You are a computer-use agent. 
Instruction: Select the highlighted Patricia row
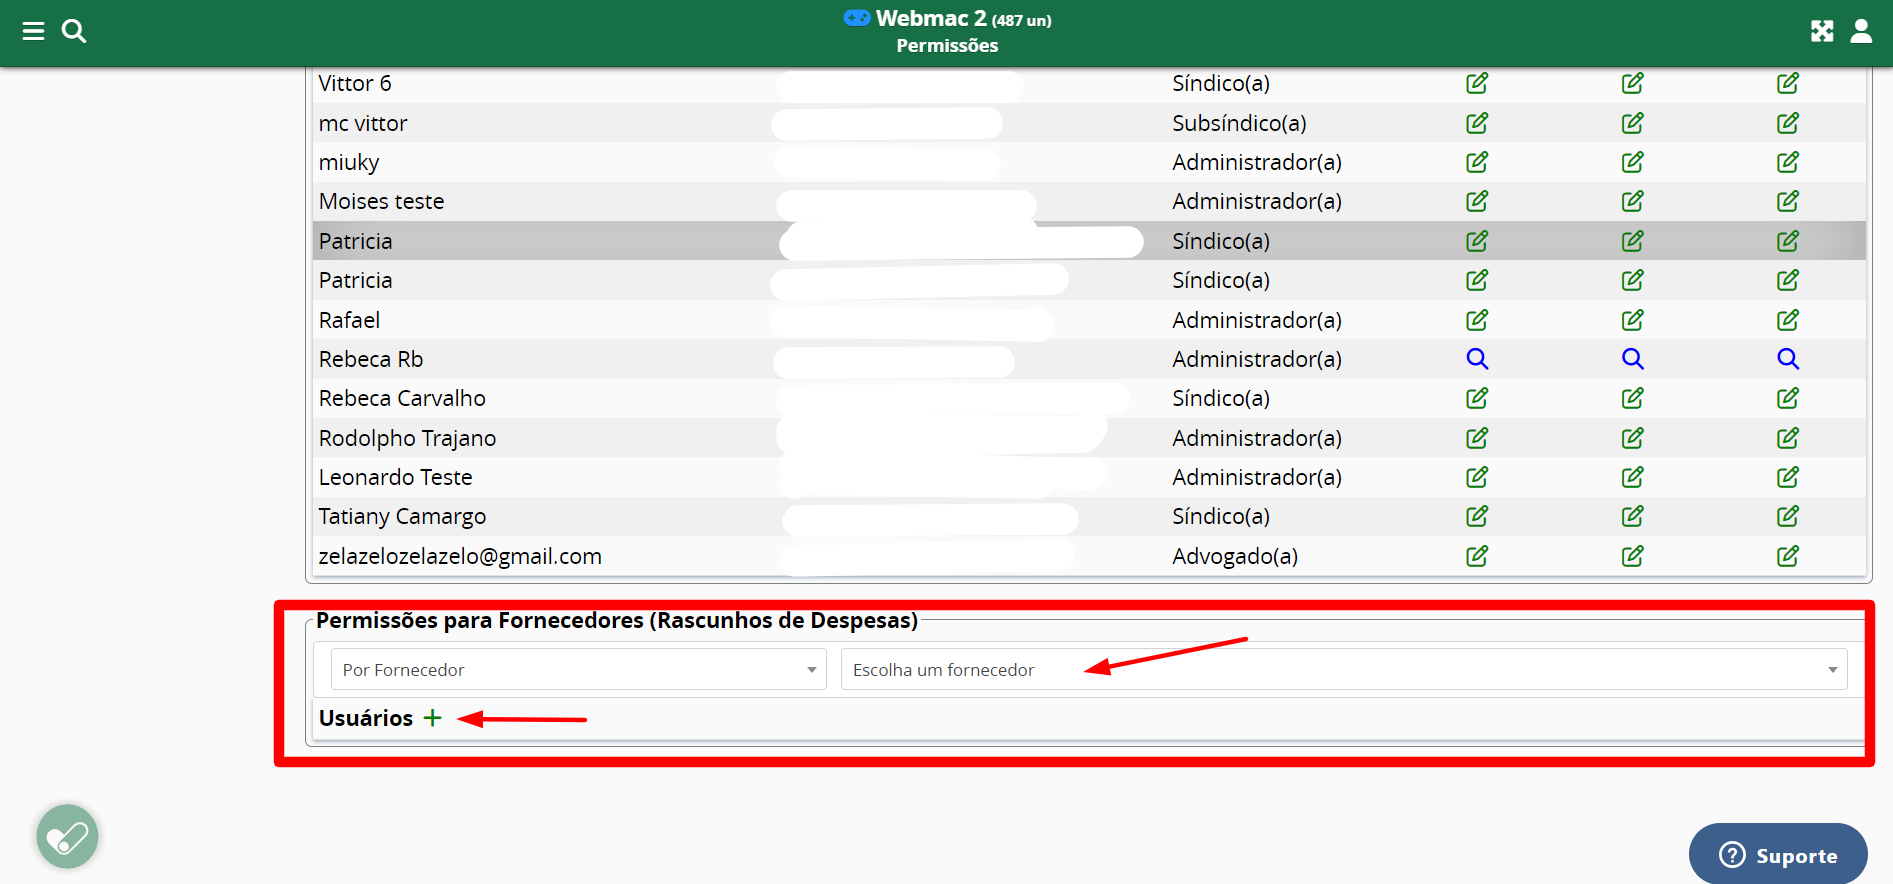(356, 241)
